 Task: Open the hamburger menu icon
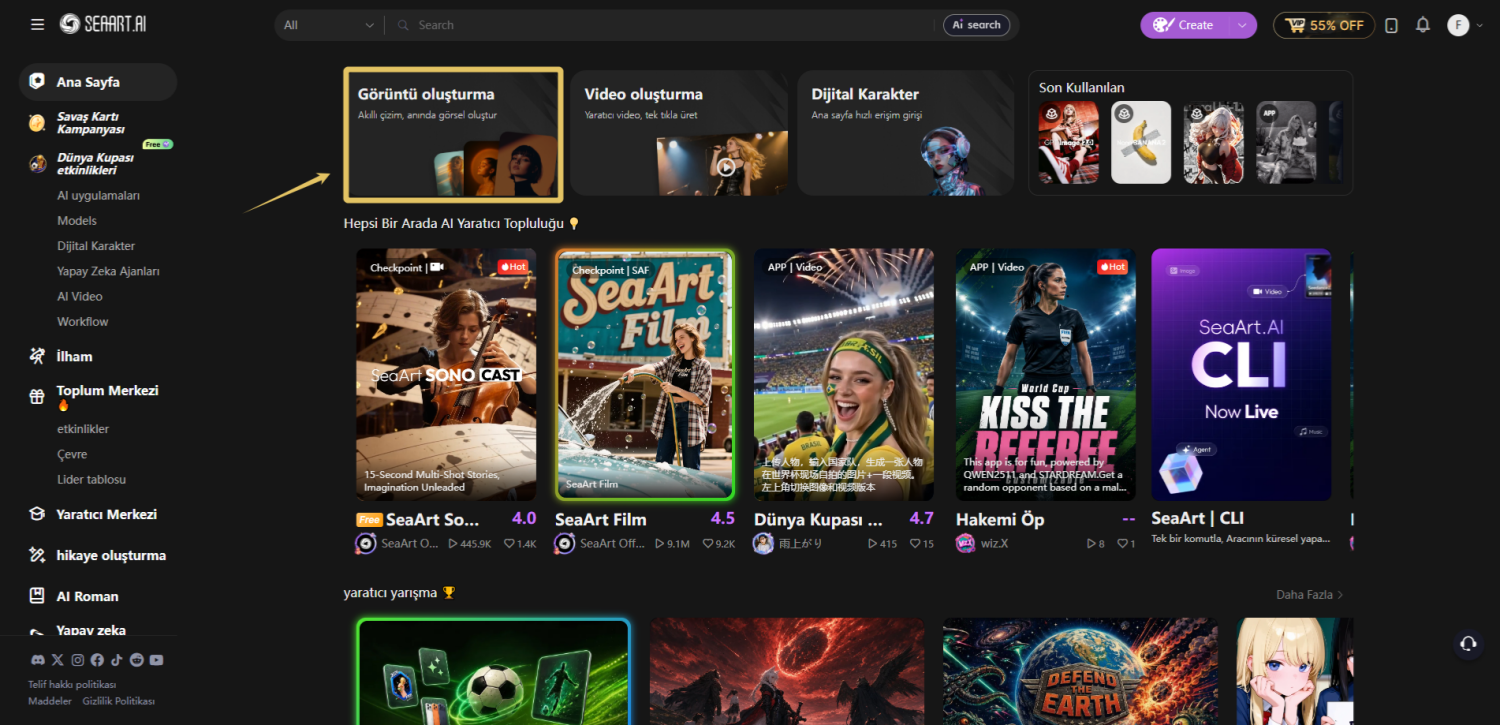click(37, 25)
